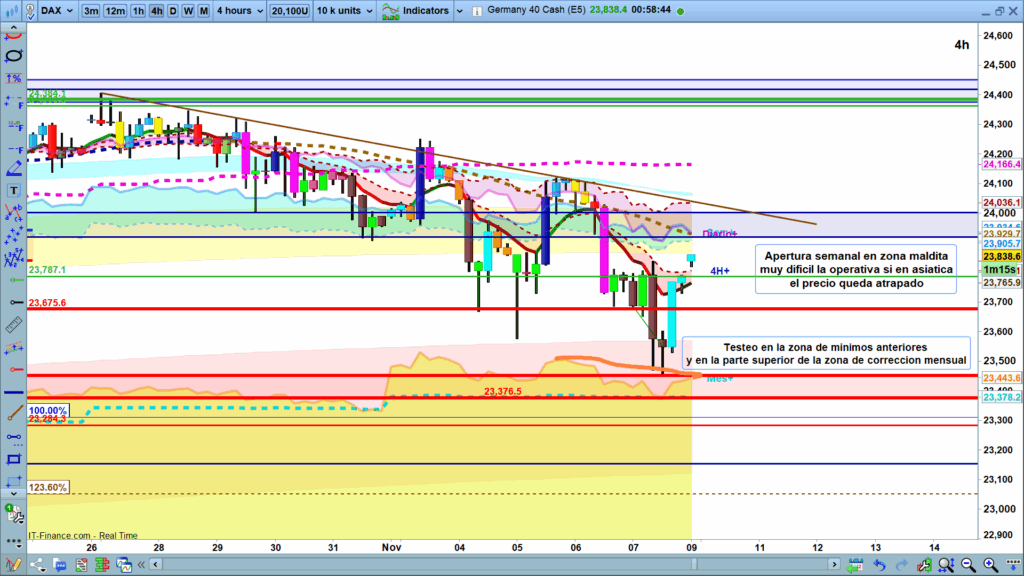Choose the ellipse drawing tool
The width and height of the screenshot is (1024, 576).
click(14, 54)
